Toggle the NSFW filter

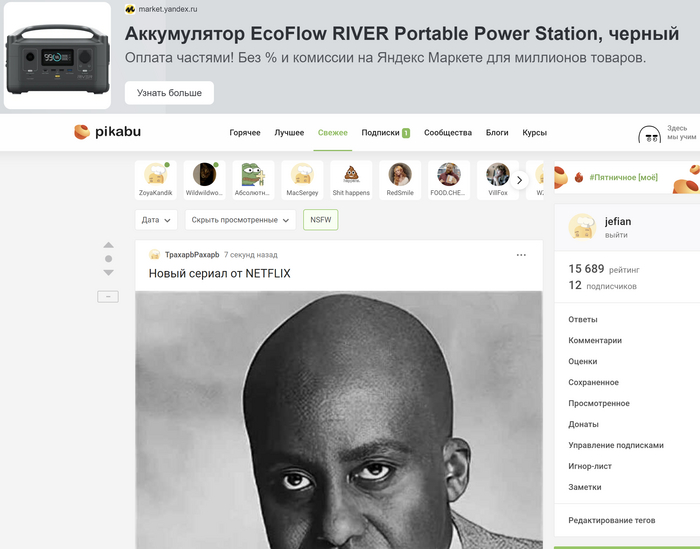point(321,220)
